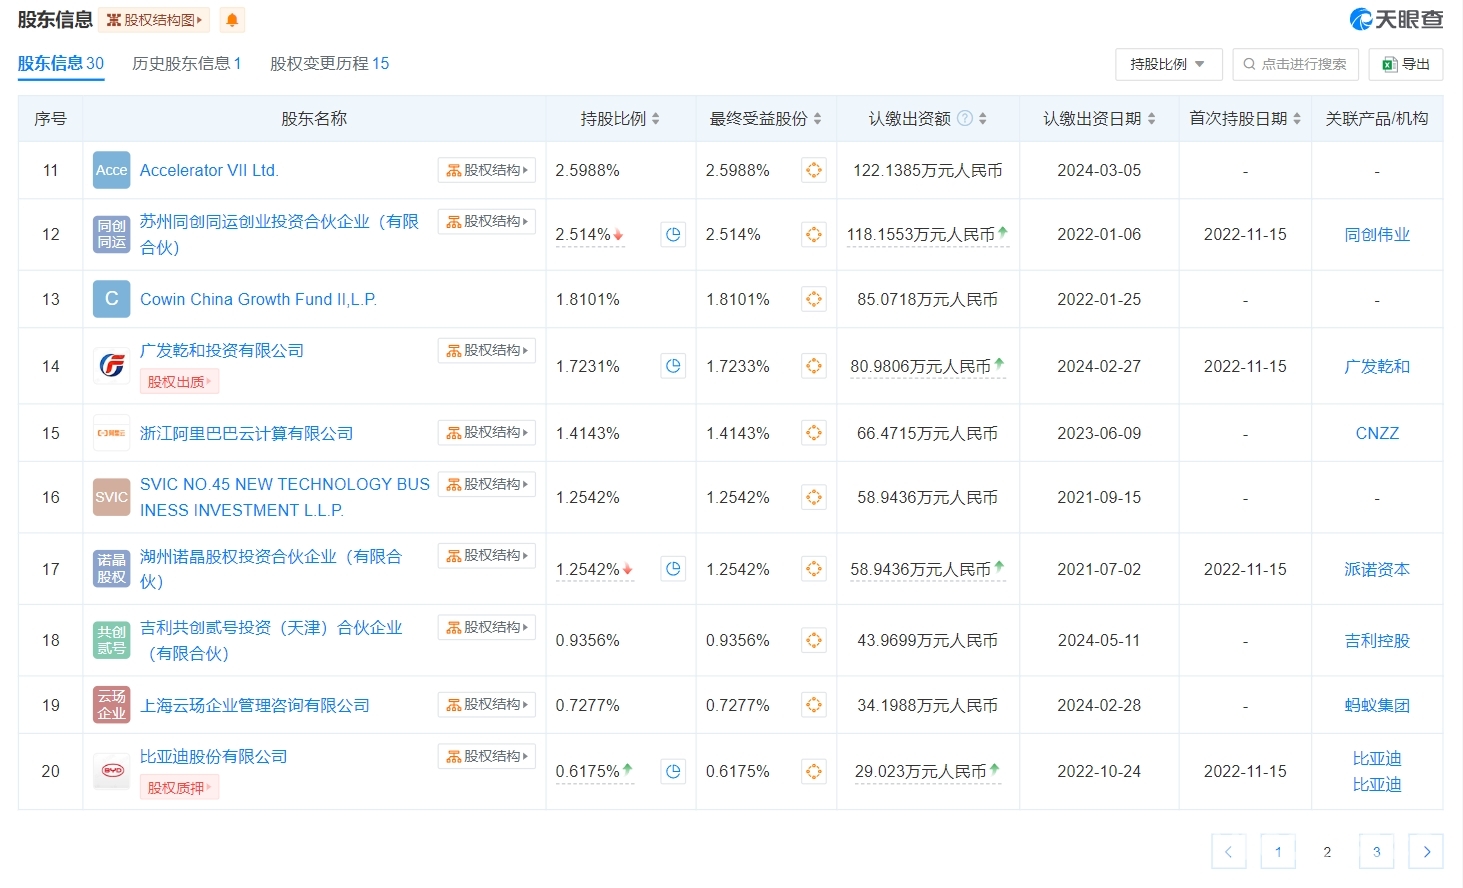1463x888 pixels.
Task: Open 派诺资本 related institution link
Action: pyautogui.click(x=1377, y=569)
